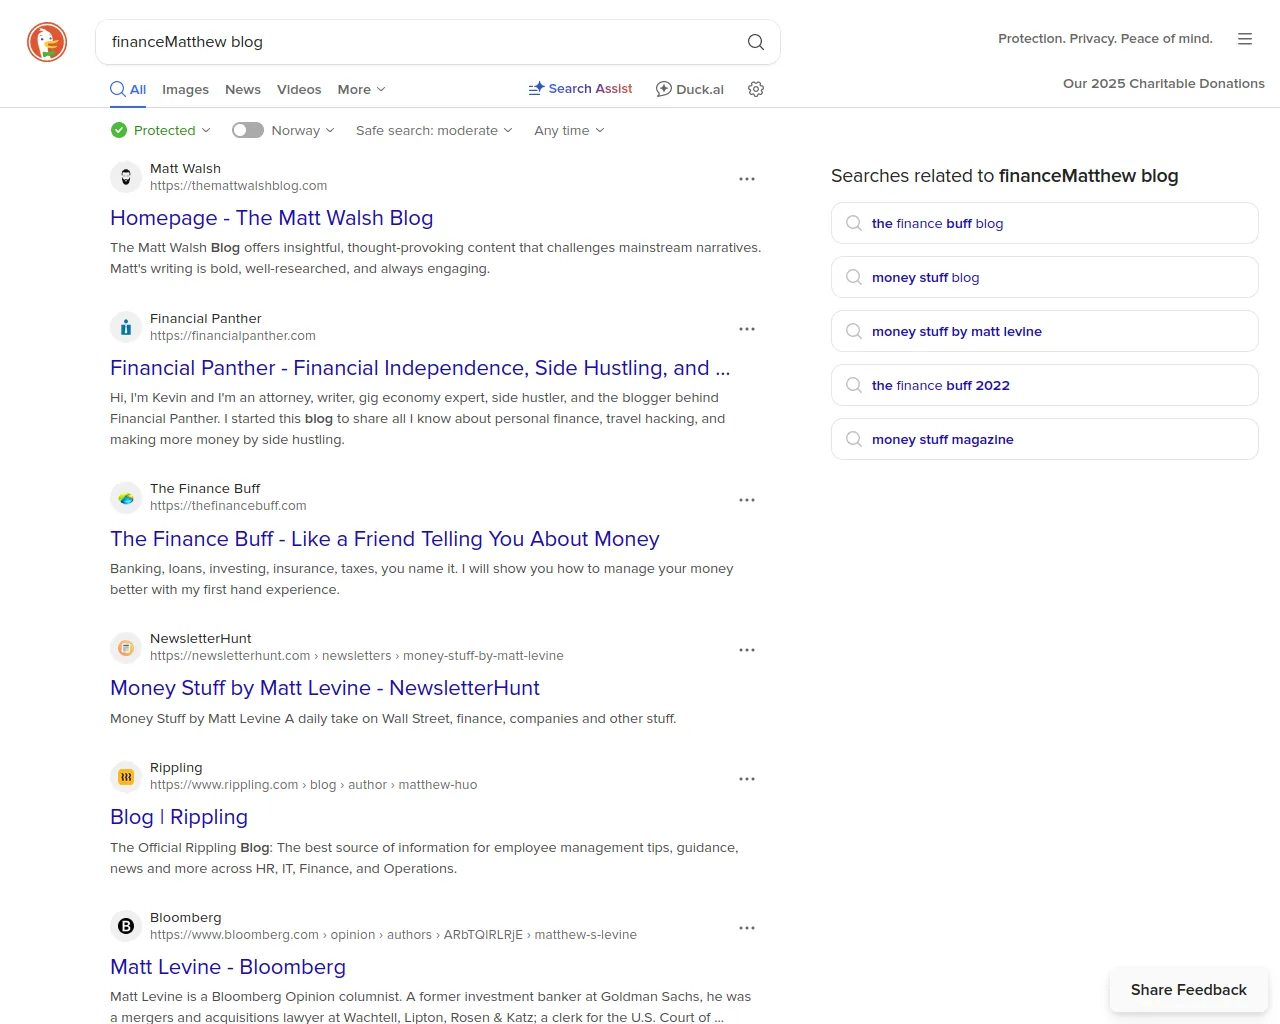Open Duck.ai chat
Image resolution: width=1280 pixels, height=1024 pixels.
point(690,89)
